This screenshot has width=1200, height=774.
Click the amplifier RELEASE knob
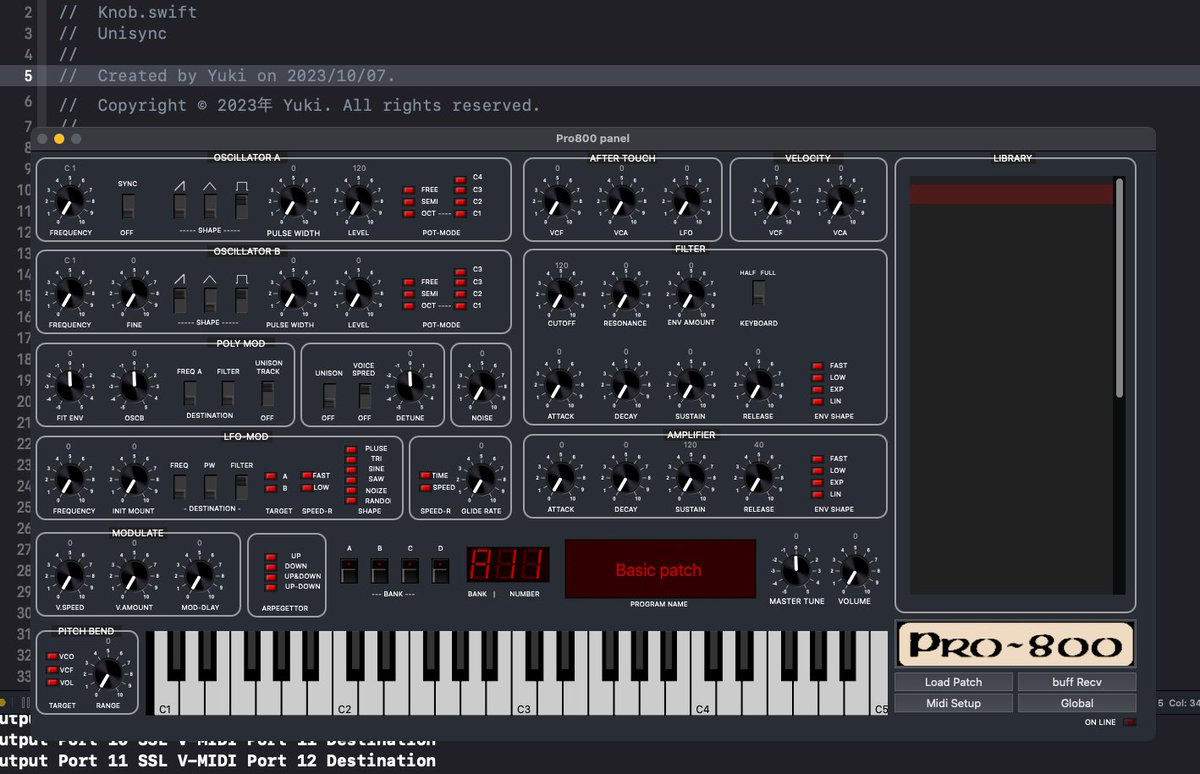pos(758,478)
